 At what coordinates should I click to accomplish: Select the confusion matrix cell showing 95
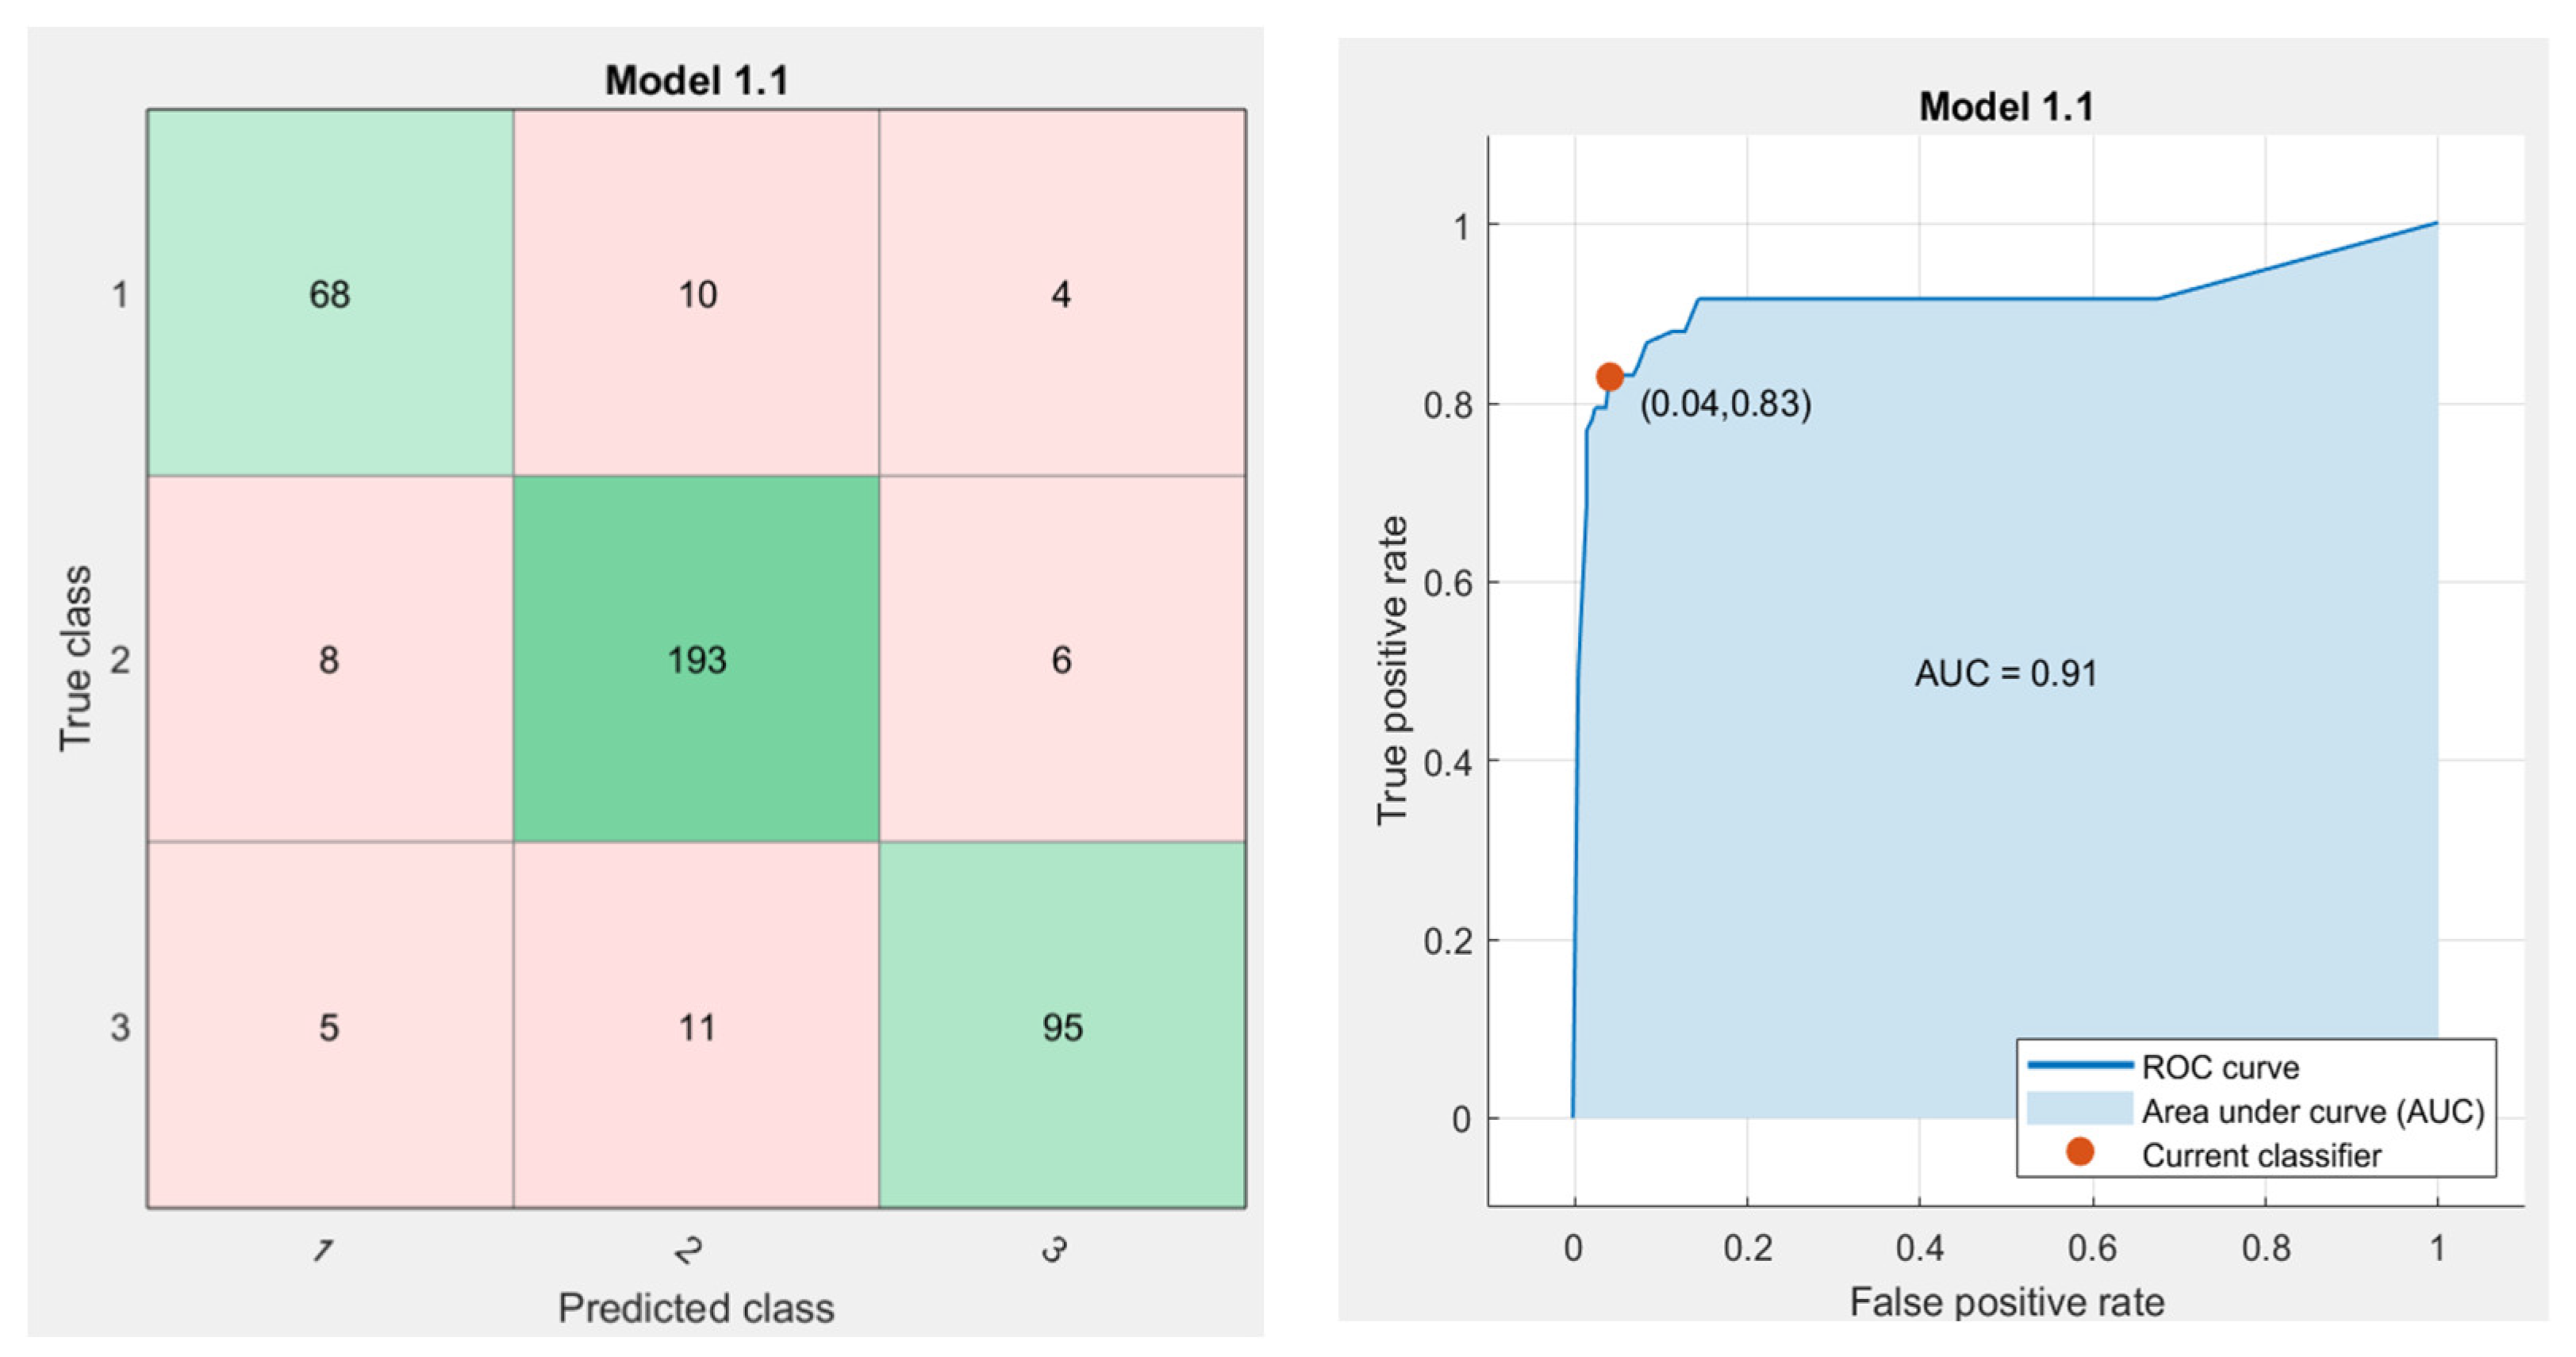(x=1062, y=1026)
